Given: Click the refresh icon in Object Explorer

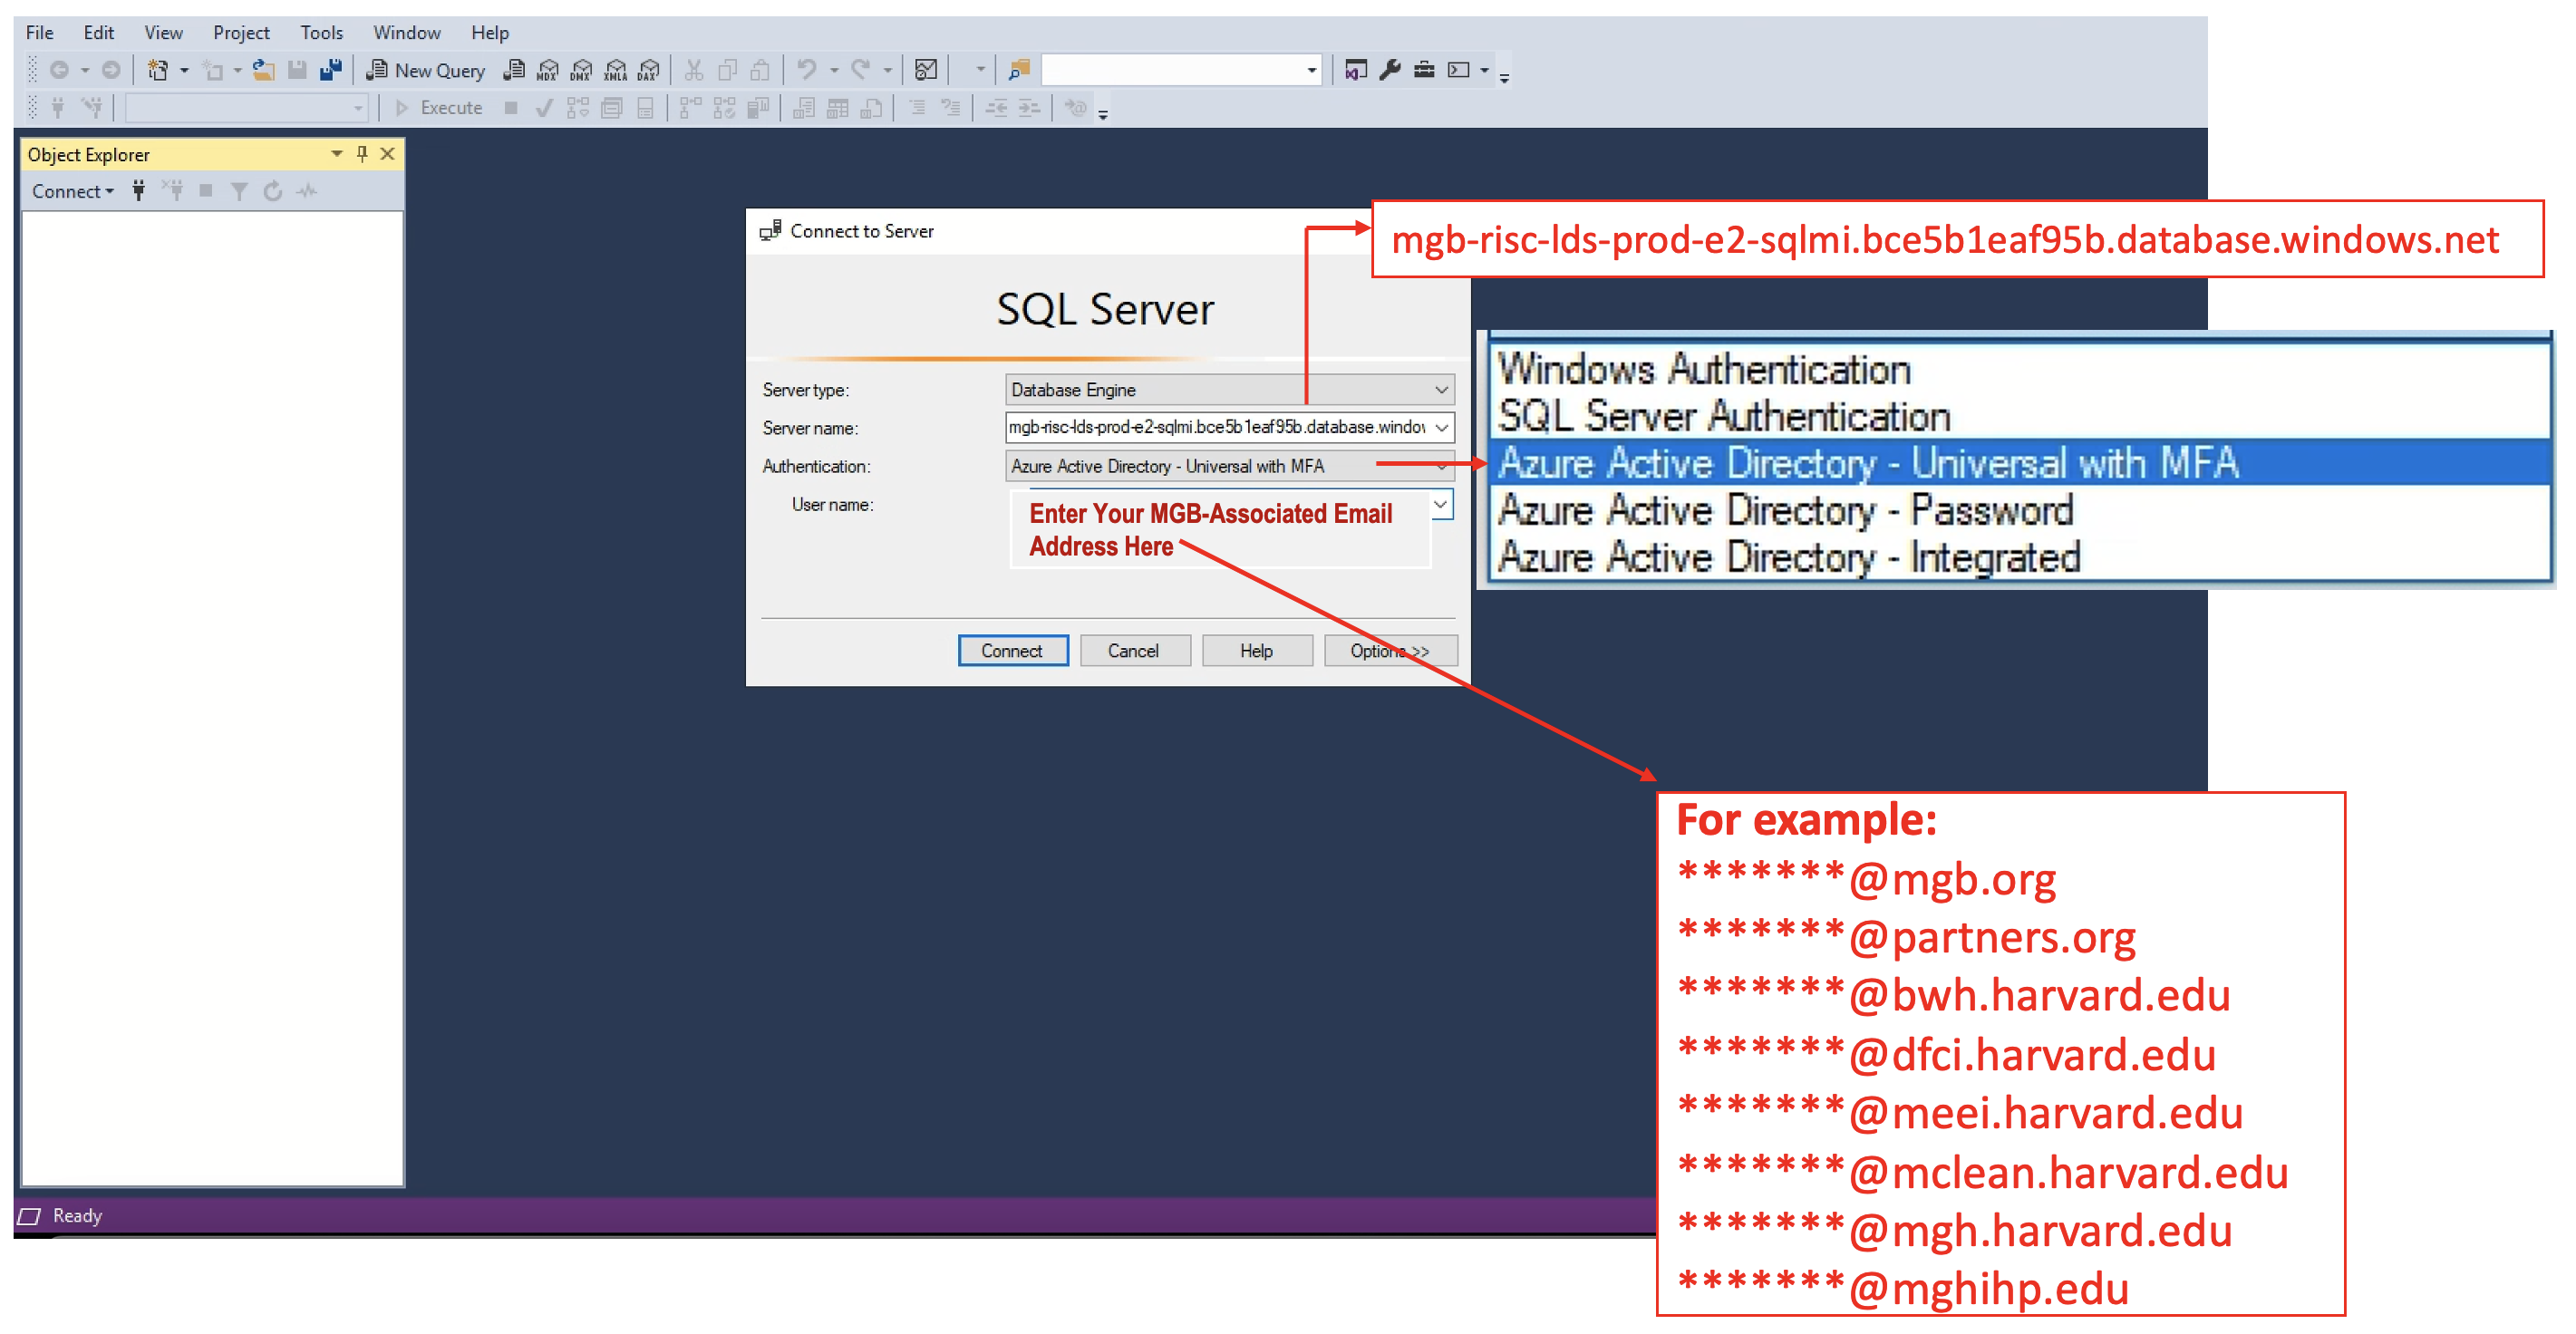Looking at the screenshot, I should pos(273,191).
